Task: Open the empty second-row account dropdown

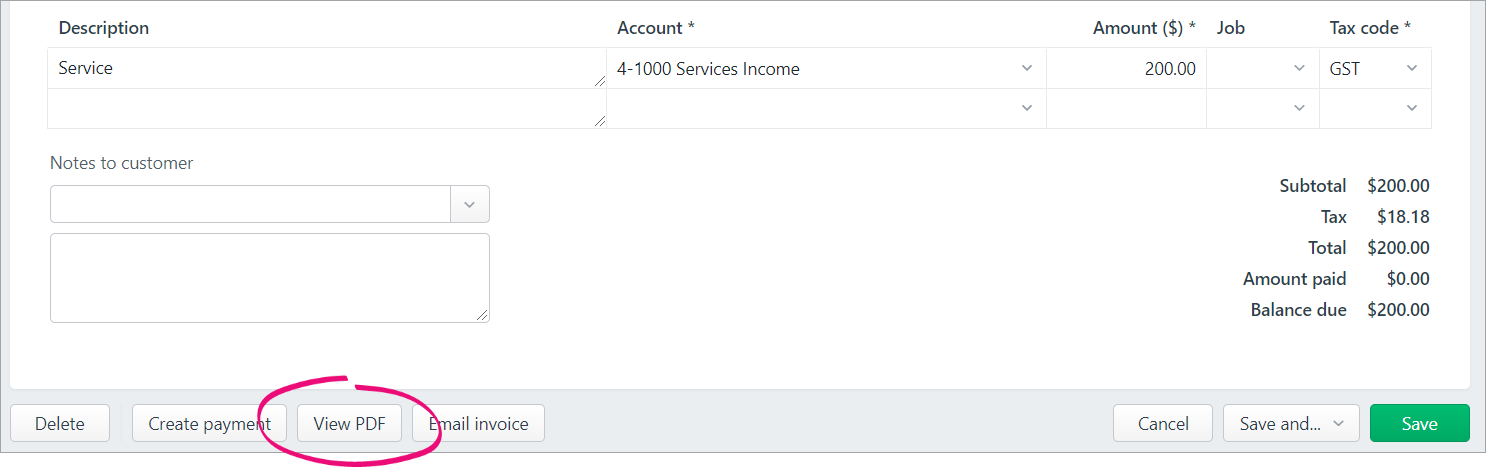Action: point(825,108)
